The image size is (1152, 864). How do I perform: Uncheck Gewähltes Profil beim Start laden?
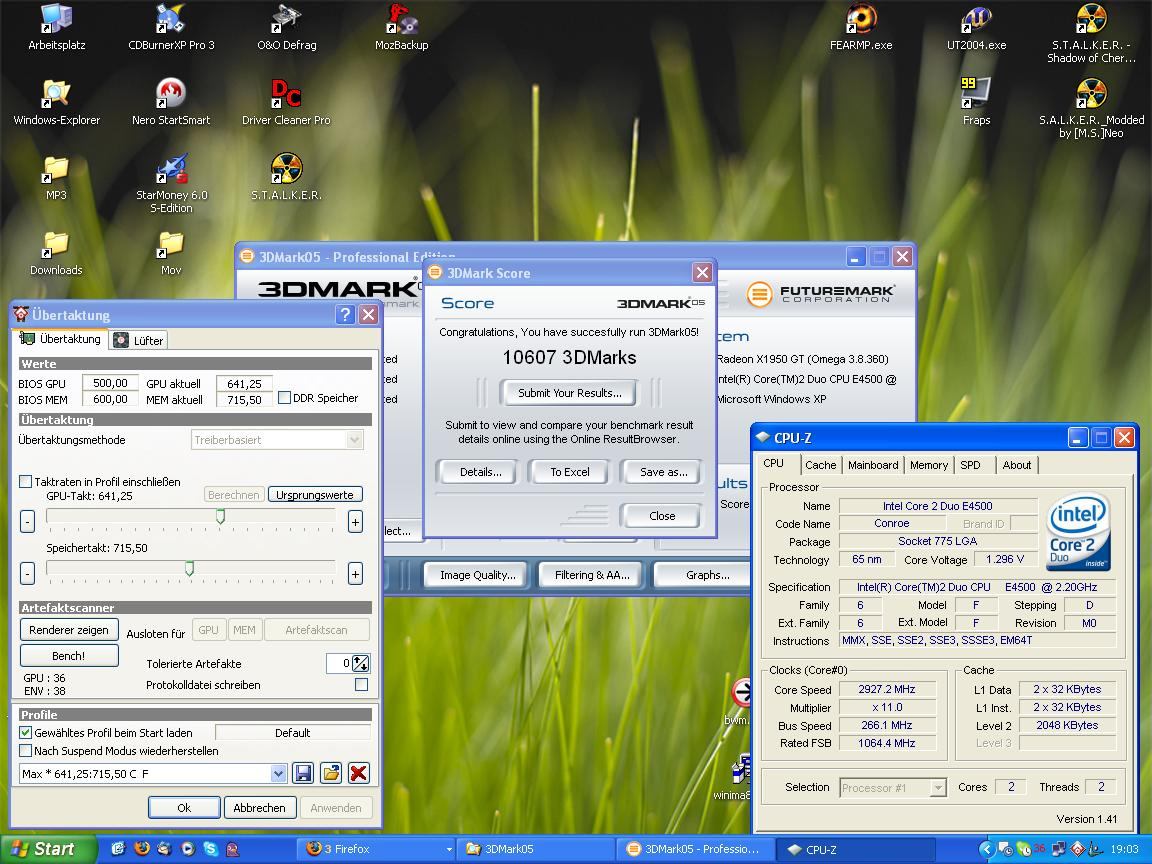[x=25, y=732]
